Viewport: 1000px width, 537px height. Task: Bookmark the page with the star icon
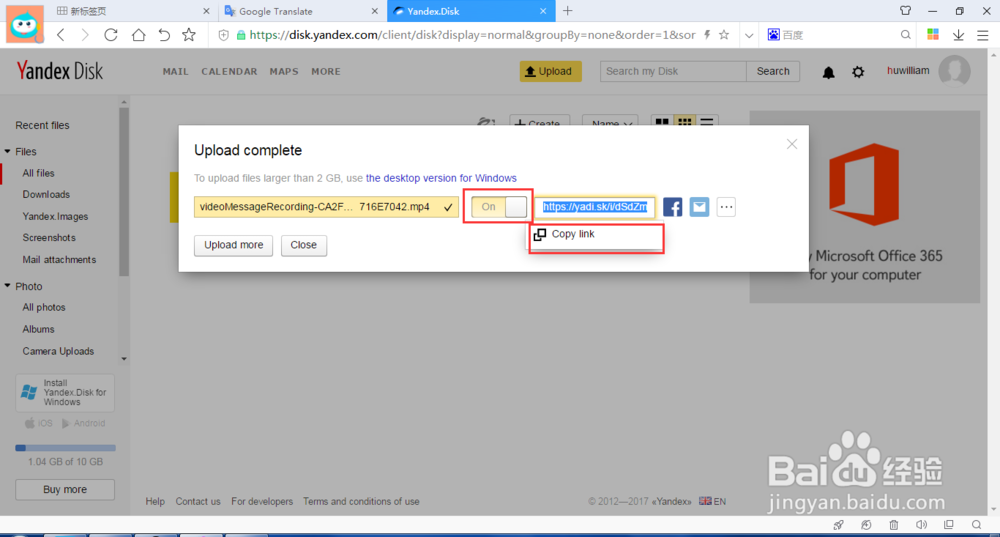pyautogui.click(x=189, y=35)
